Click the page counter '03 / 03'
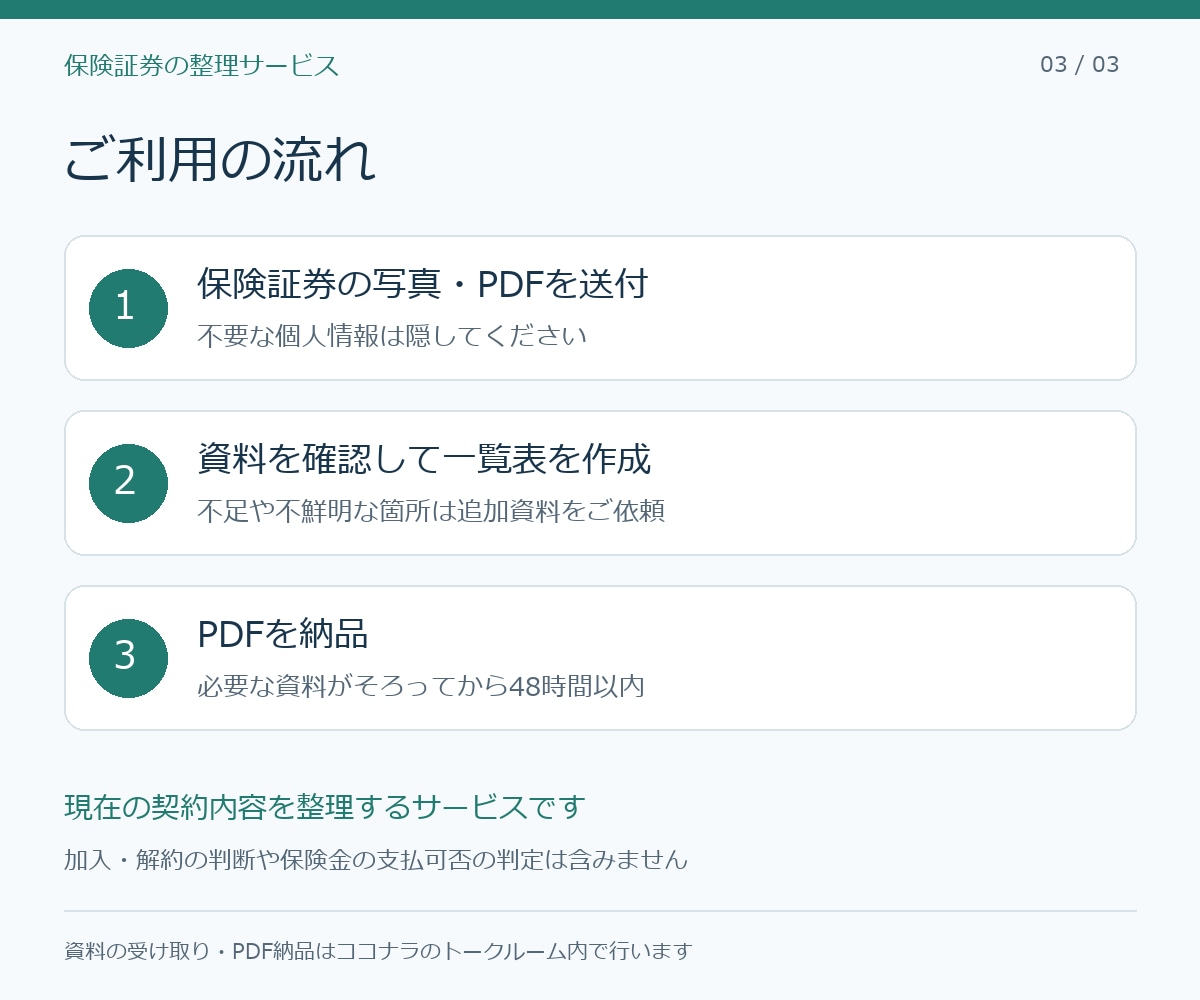Viewport: 1200px width, 1000px height. point(1080,65)
